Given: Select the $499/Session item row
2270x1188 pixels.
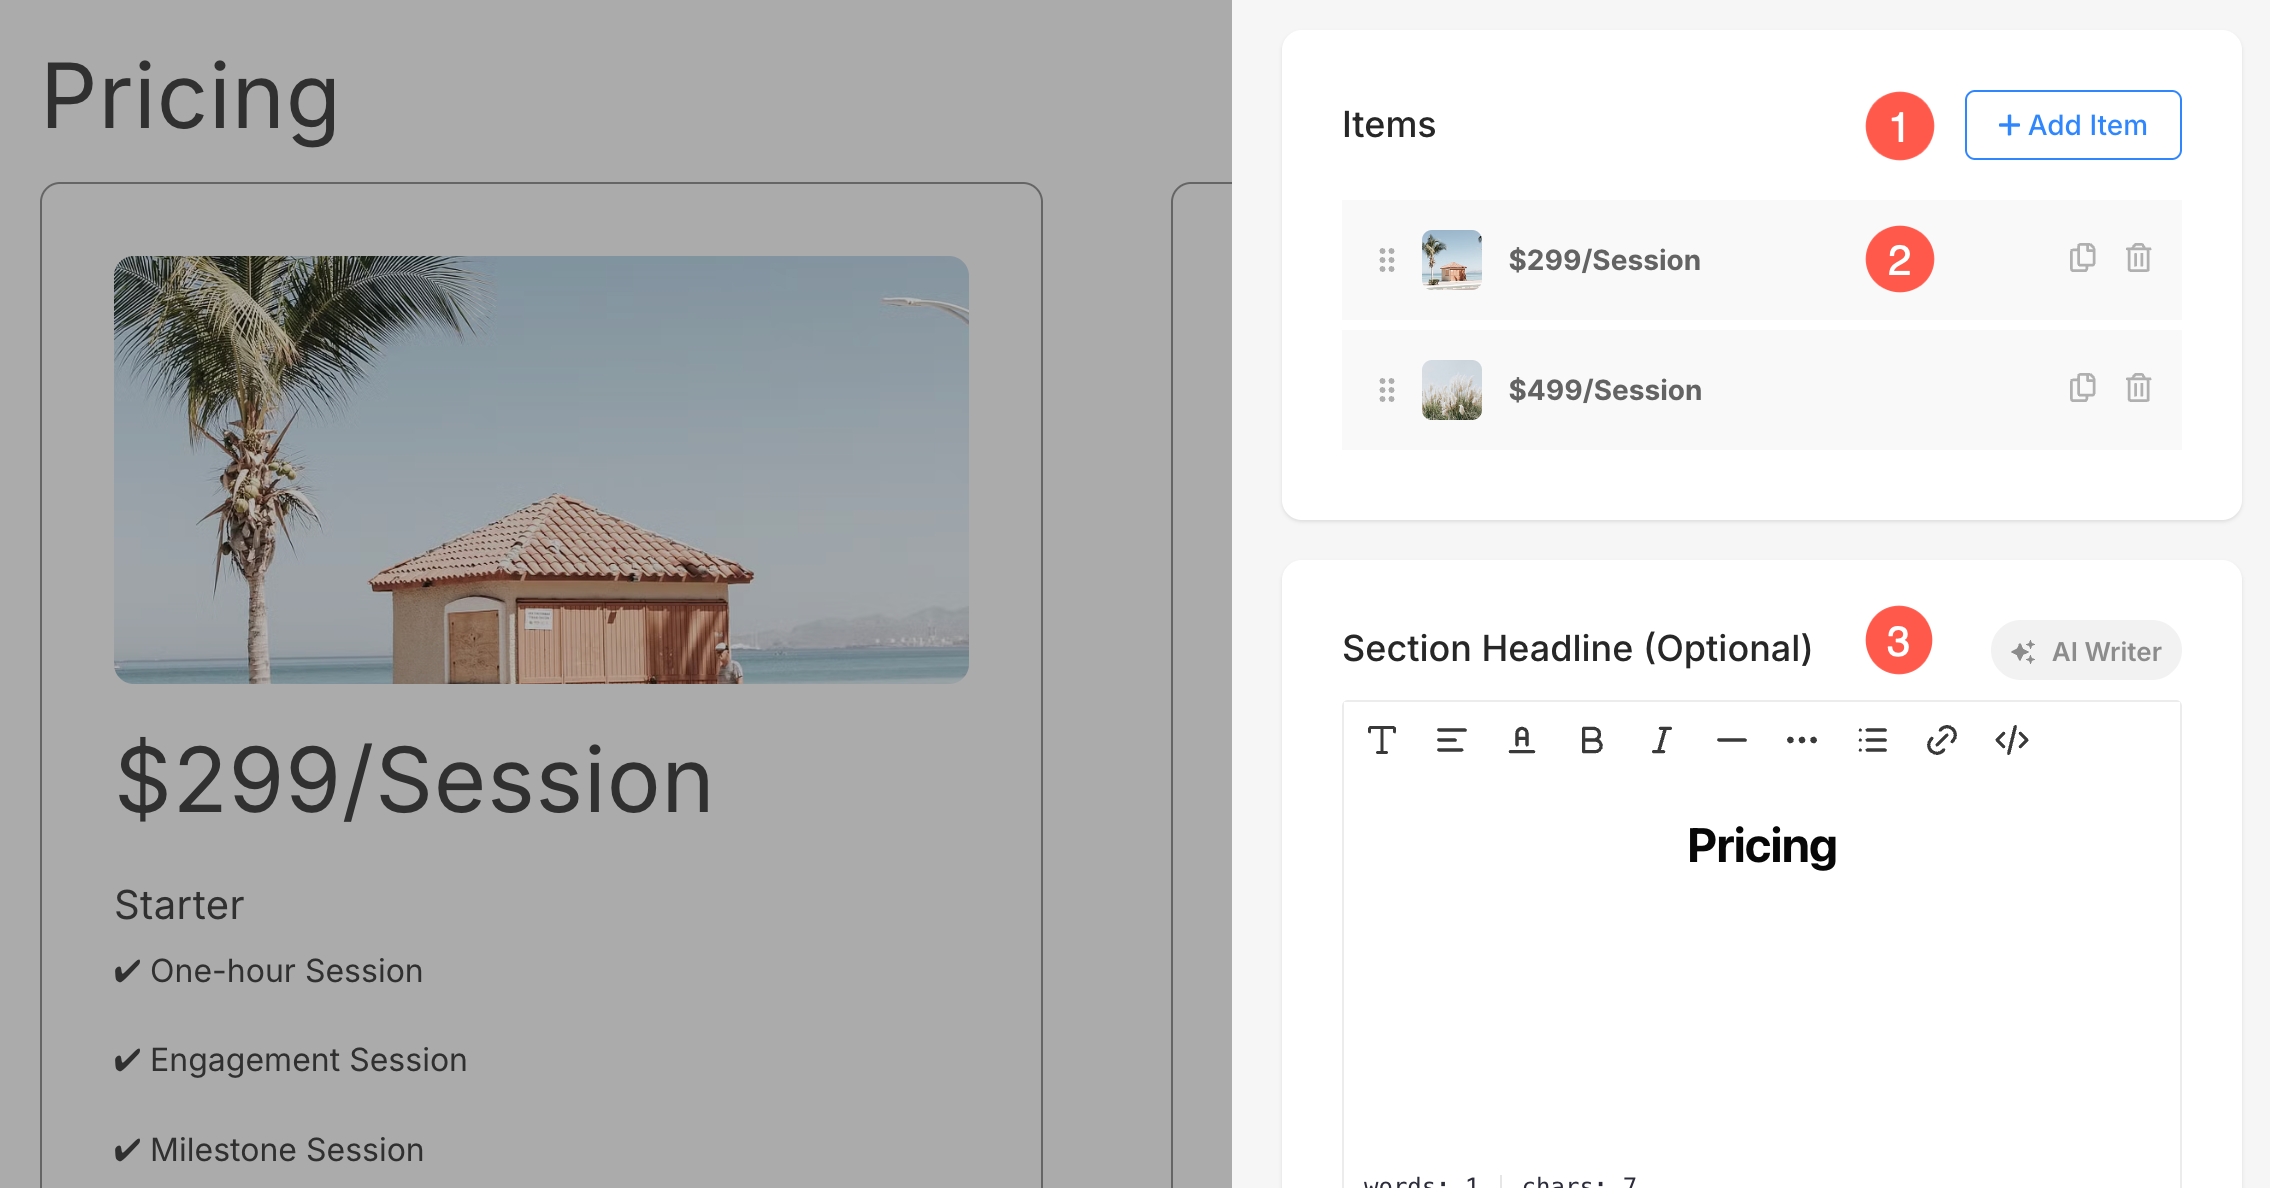Looking at the screenshot, I should click(1761, 390).
